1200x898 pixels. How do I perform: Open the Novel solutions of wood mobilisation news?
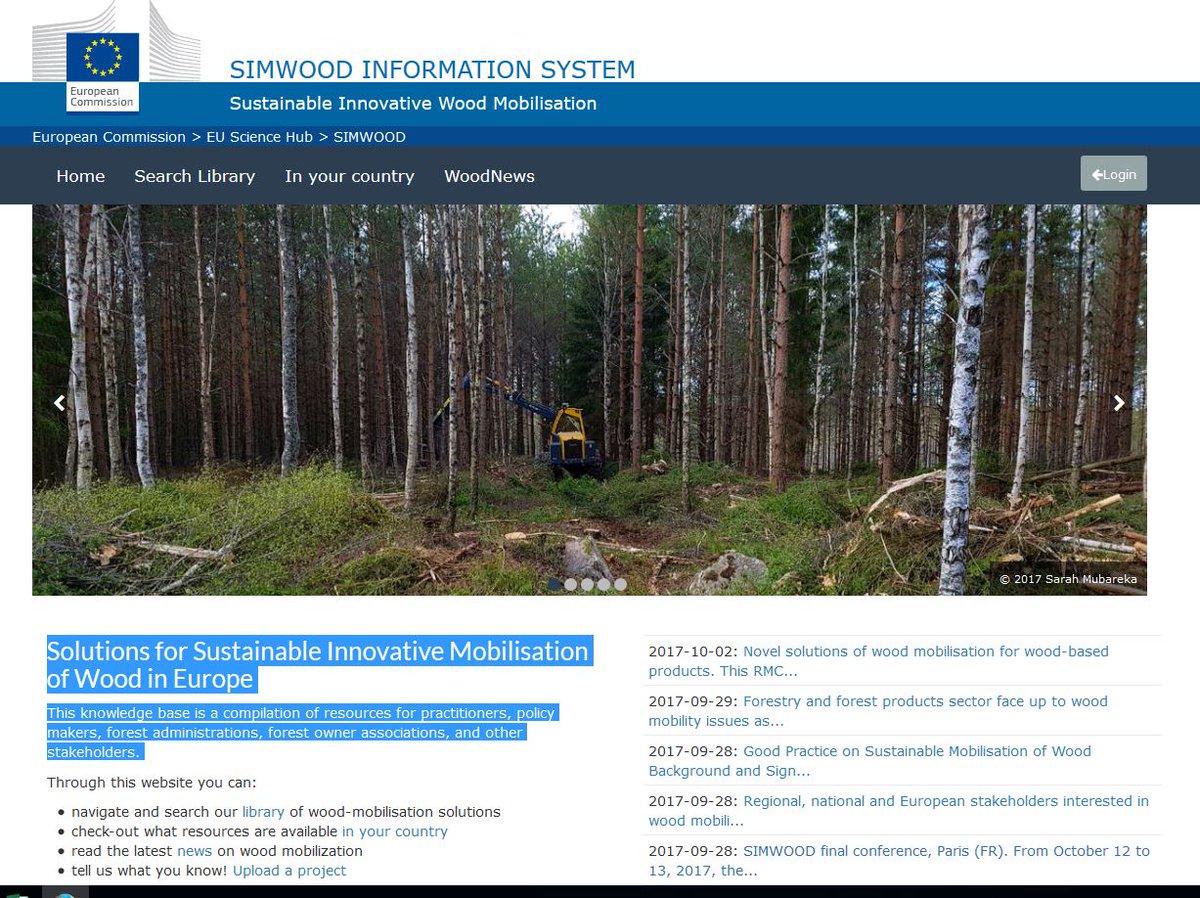[878, 661]
